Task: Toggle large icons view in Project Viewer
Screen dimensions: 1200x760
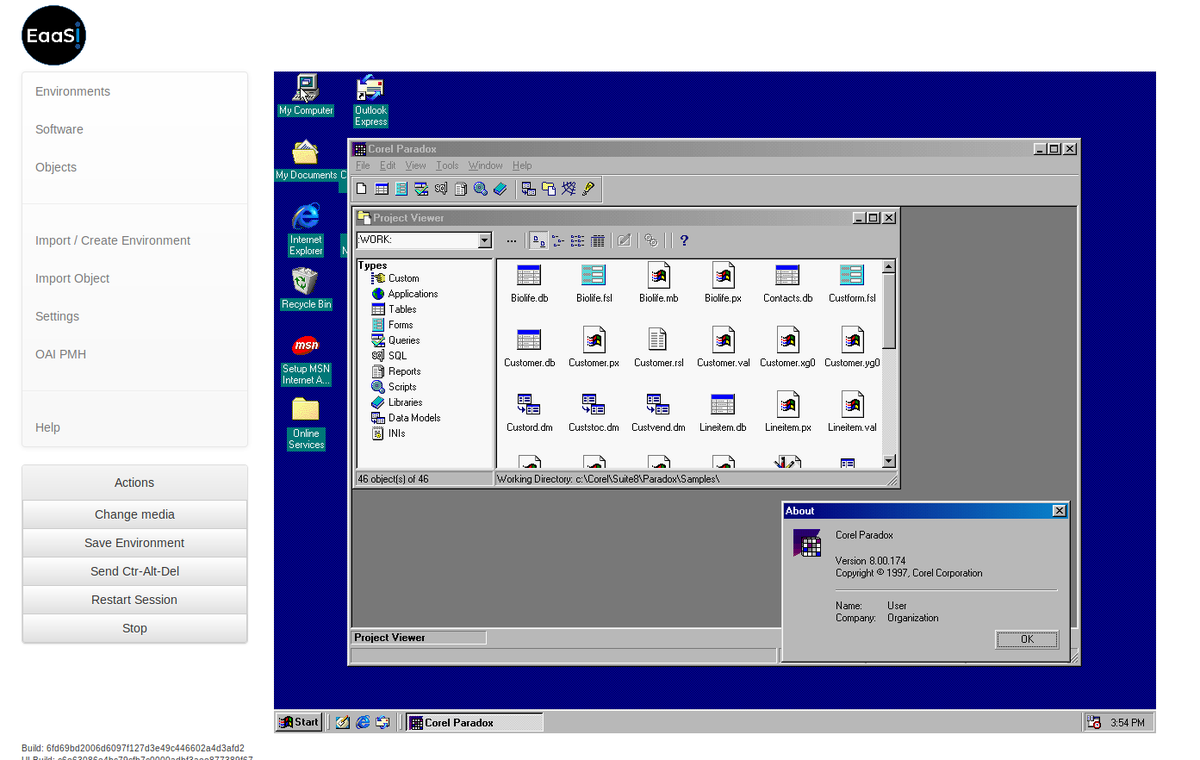Action: [538, 241]
